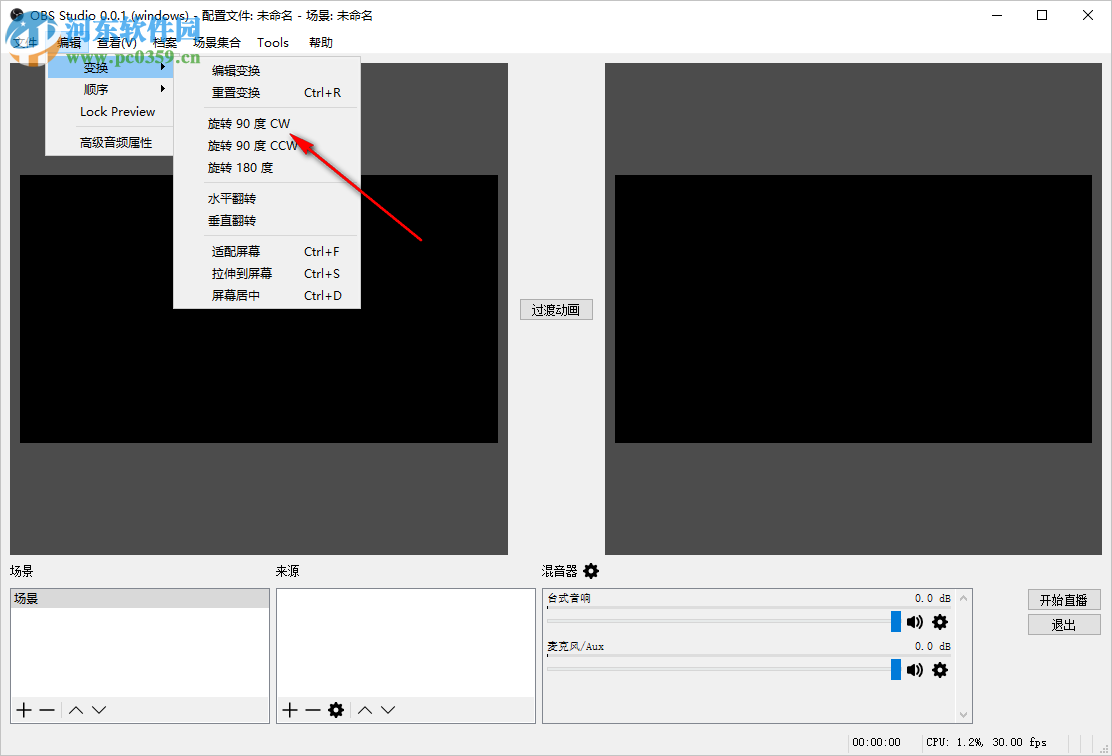Open mixer settings with the 混音器 gear icon
This screenshot has width=1112, height=756.
[591, 571]
